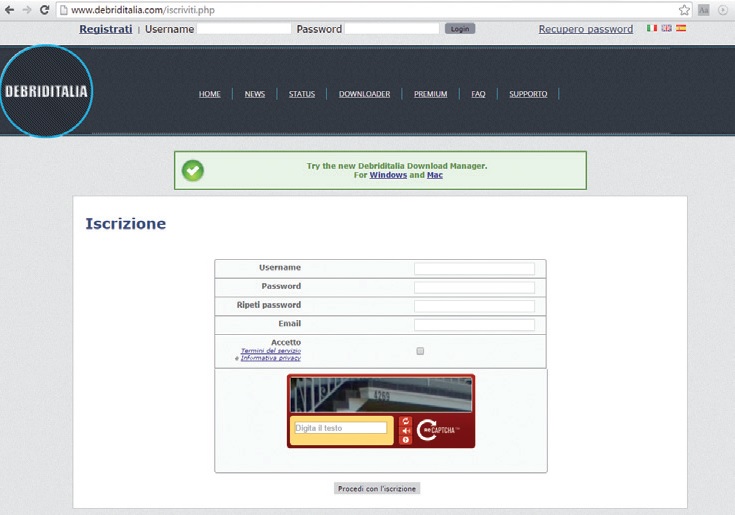Image resolution: width=735 pixels, height=515 pixels.
Task: Click the Login button
Action: (x=460, y=29)
